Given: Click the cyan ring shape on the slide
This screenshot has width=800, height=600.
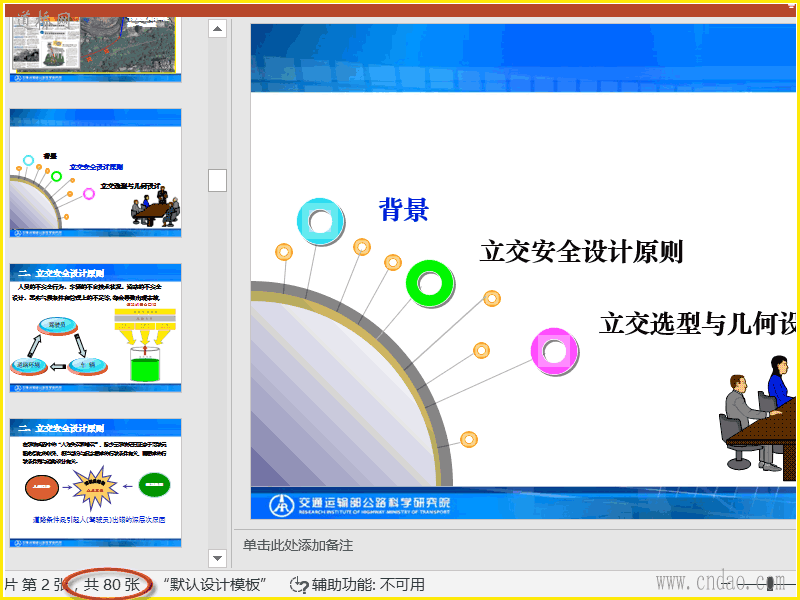Looking at the screenshot, I should (320, 221).
